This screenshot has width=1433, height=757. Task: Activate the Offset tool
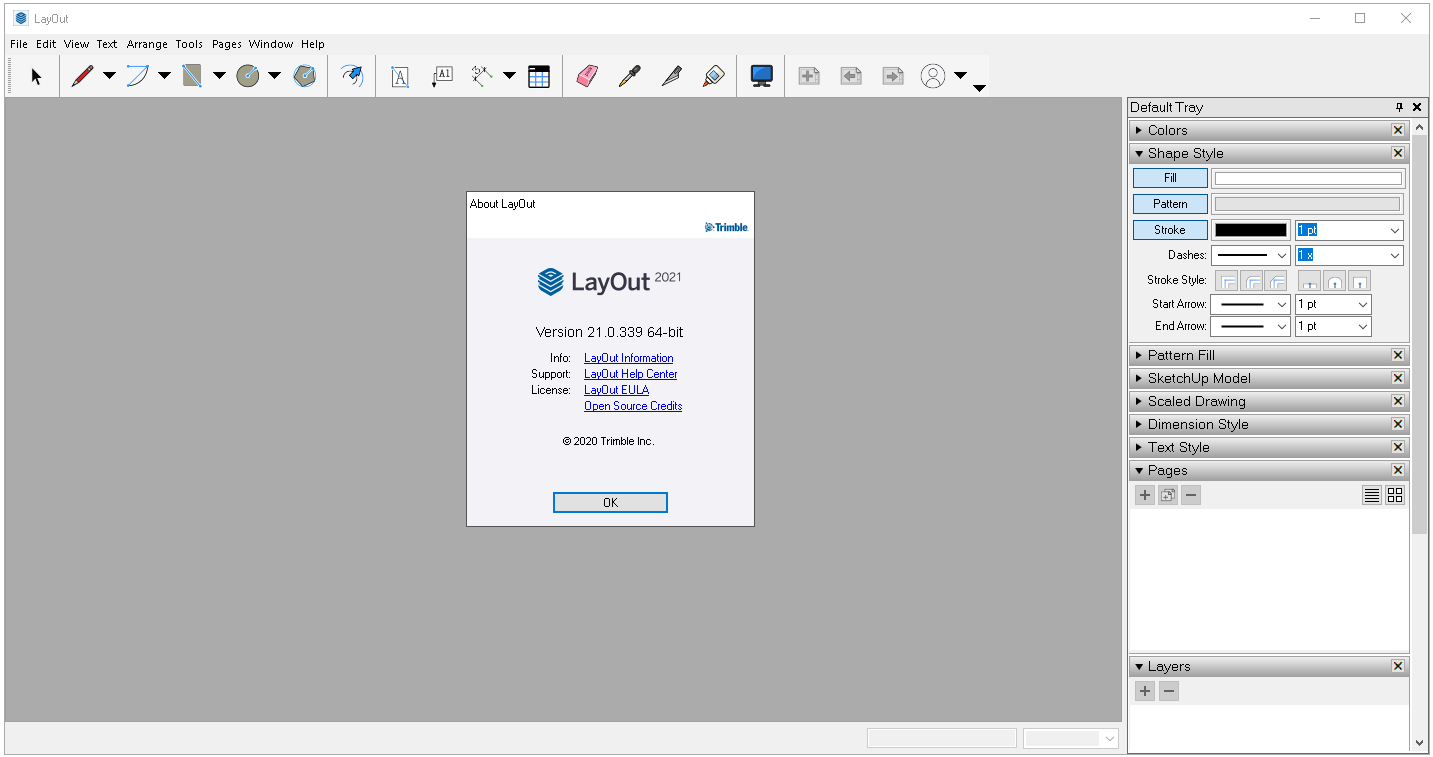tap(352, 76)
